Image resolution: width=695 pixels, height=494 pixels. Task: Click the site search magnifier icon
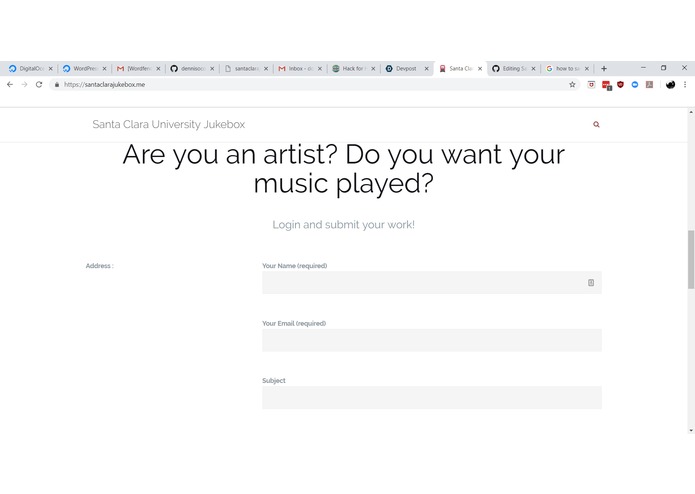(596, 124)
